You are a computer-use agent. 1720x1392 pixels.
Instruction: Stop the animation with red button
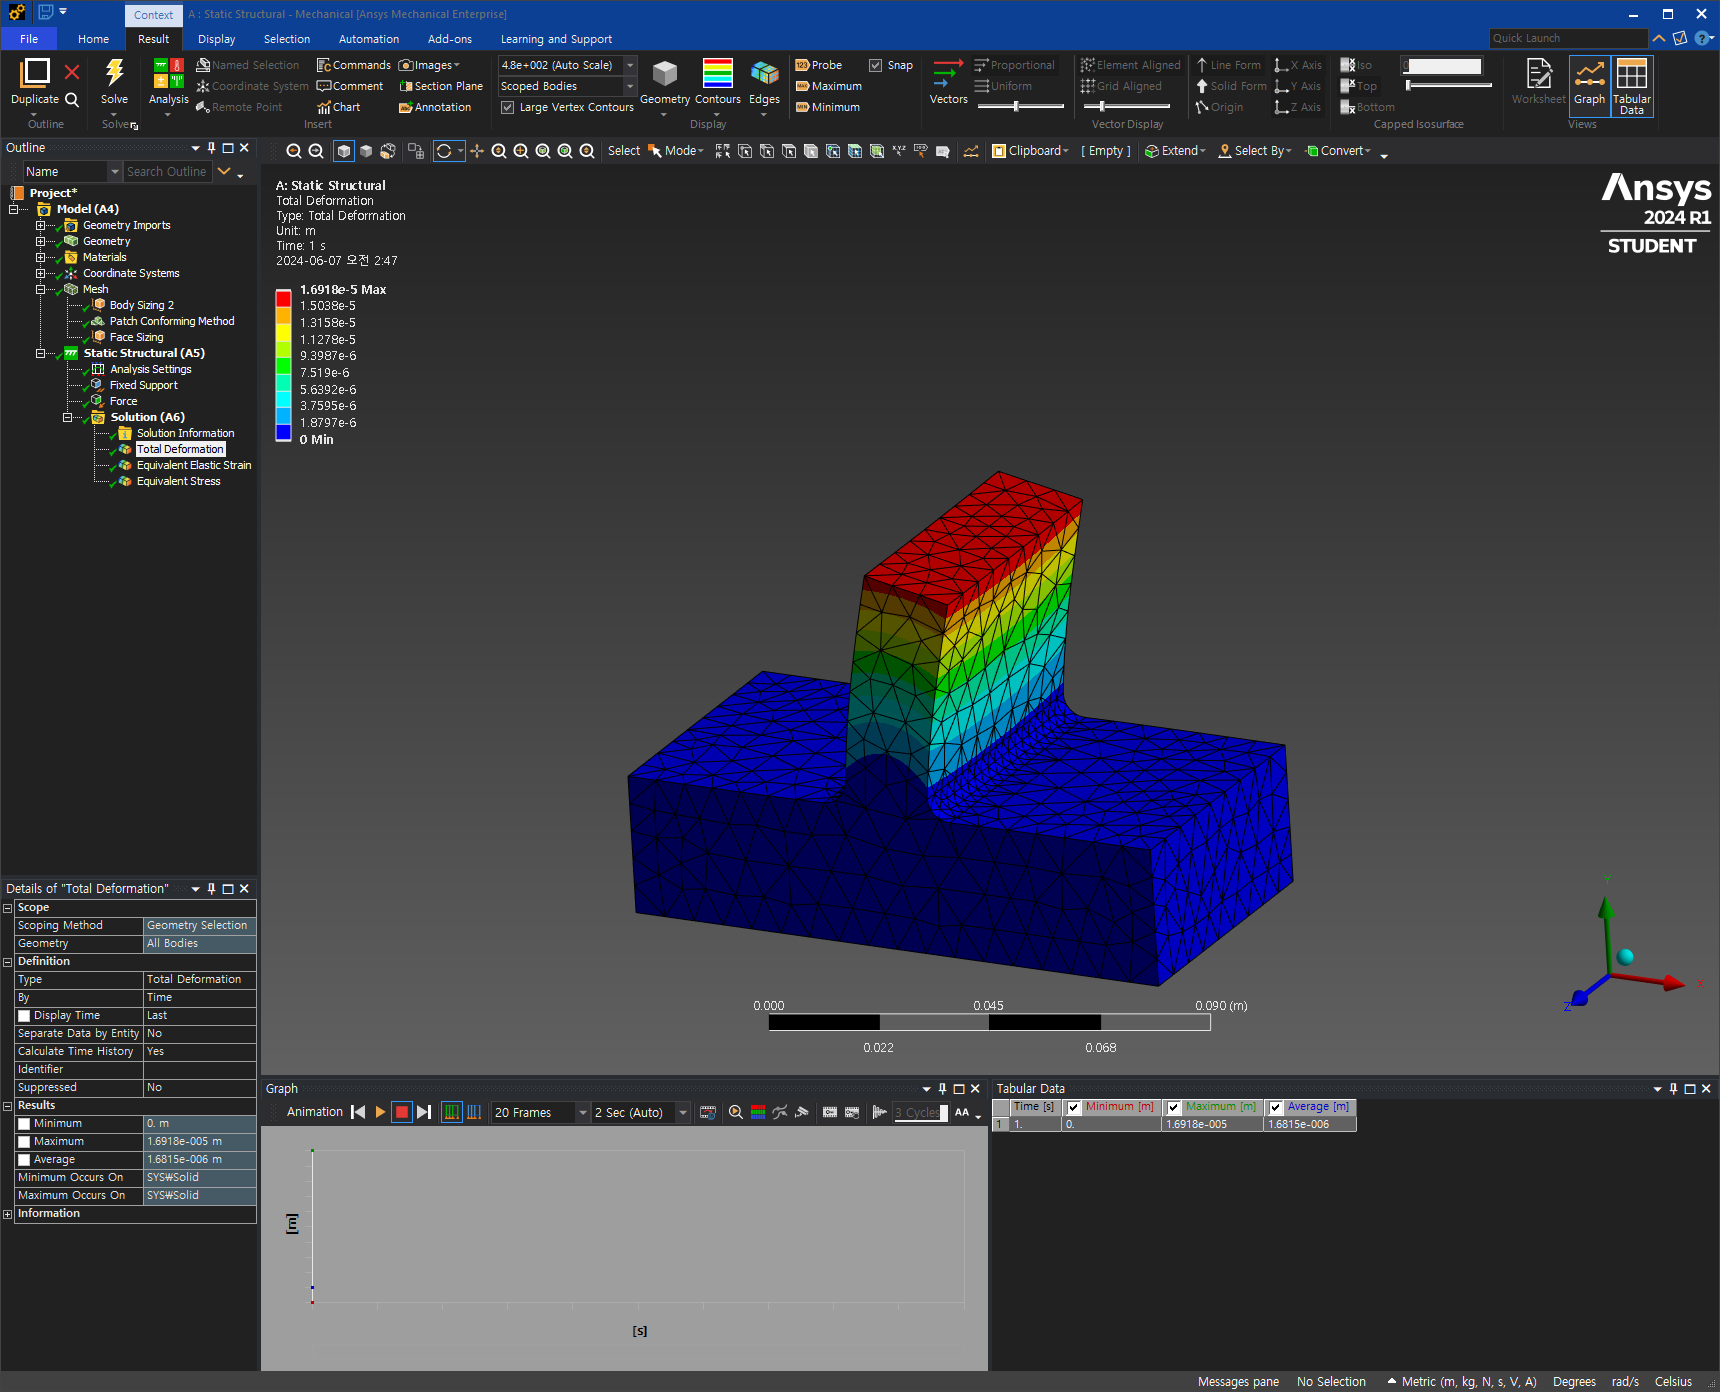402,1112
